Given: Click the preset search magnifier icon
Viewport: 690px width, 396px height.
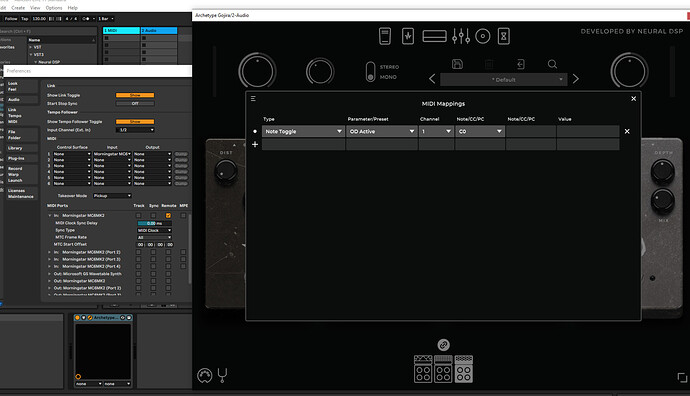Looking at the screenshot, I should pos(552,64).
